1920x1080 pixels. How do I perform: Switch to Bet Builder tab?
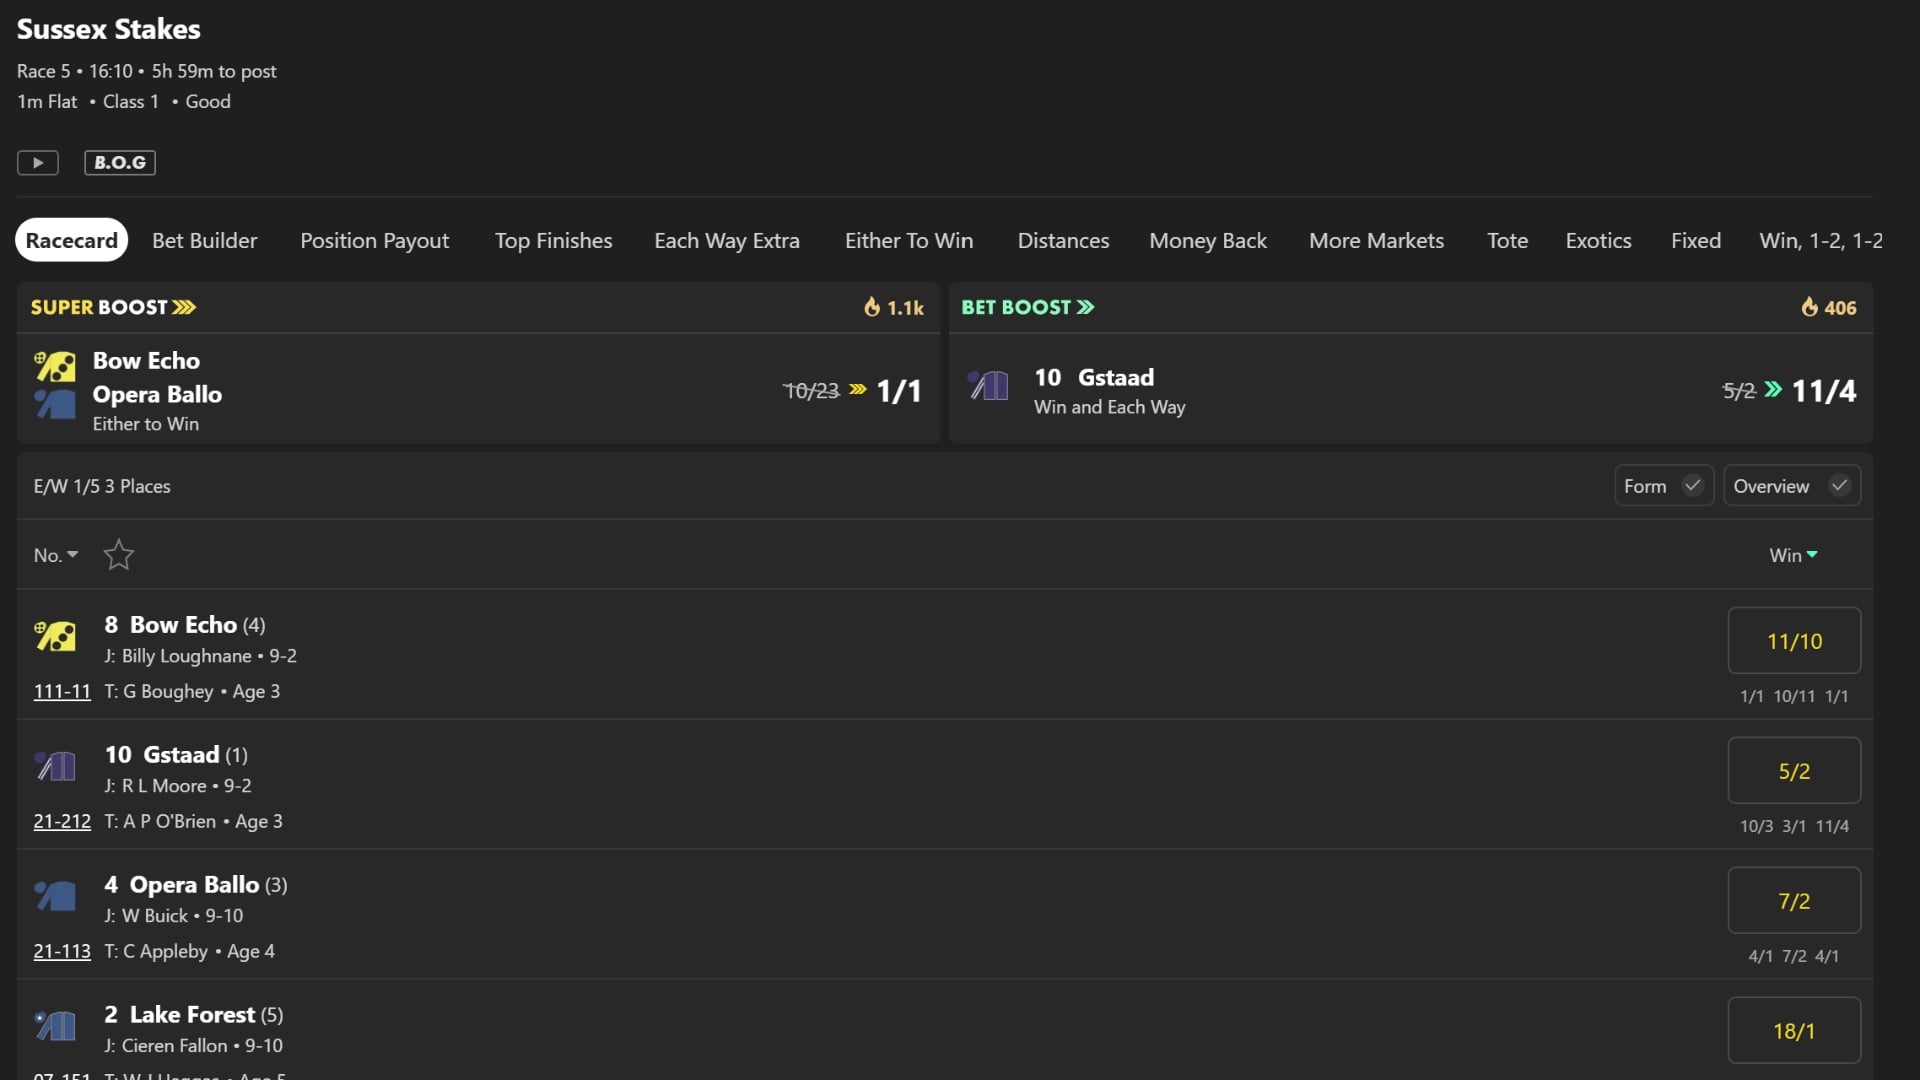(x=204, y=240)
